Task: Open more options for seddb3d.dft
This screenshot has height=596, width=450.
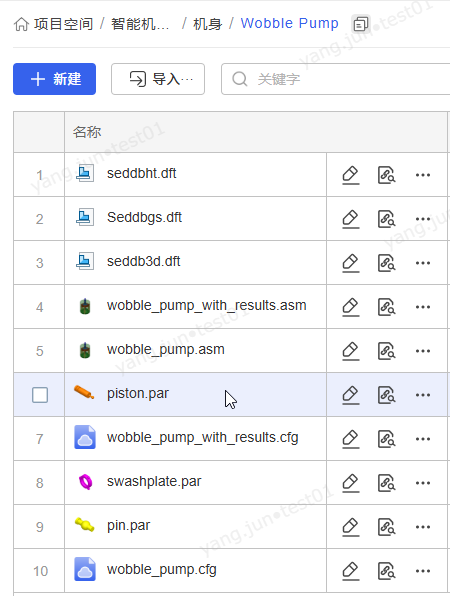Action: click(x=423, y=263)
